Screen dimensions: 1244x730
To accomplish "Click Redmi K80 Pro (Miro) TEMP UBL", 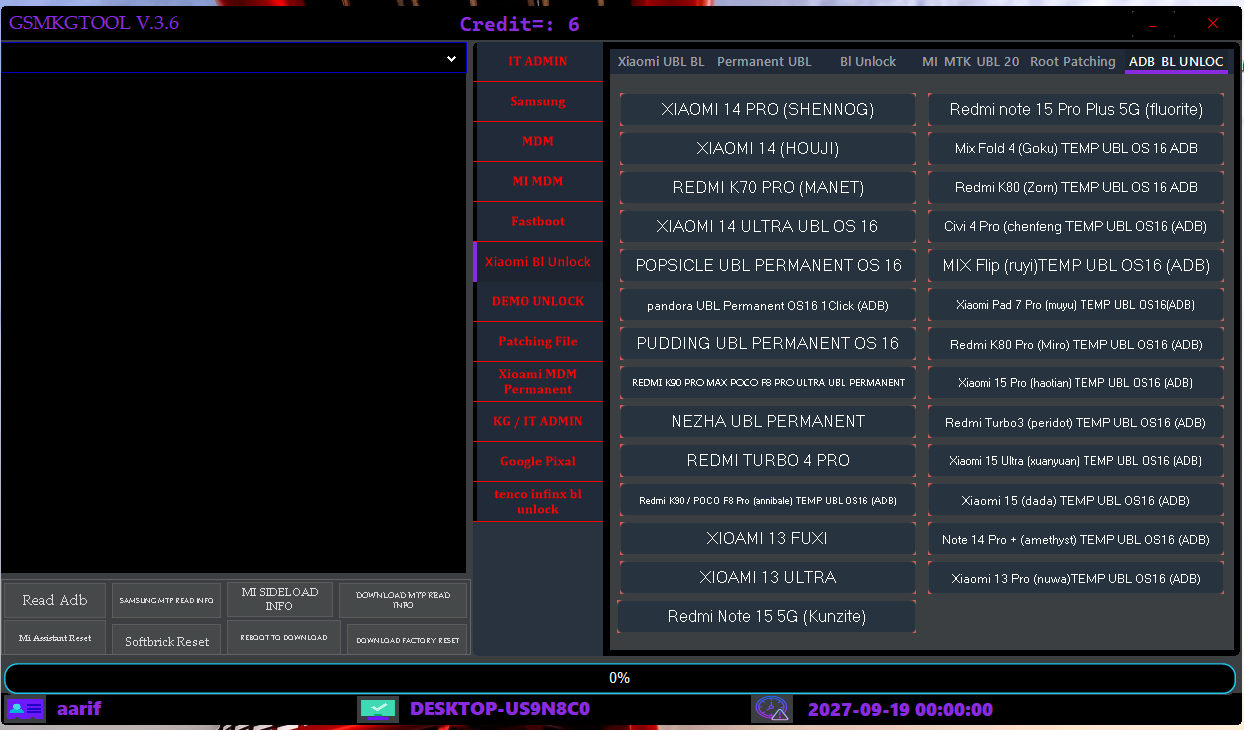I will [x=1076, y=344].
